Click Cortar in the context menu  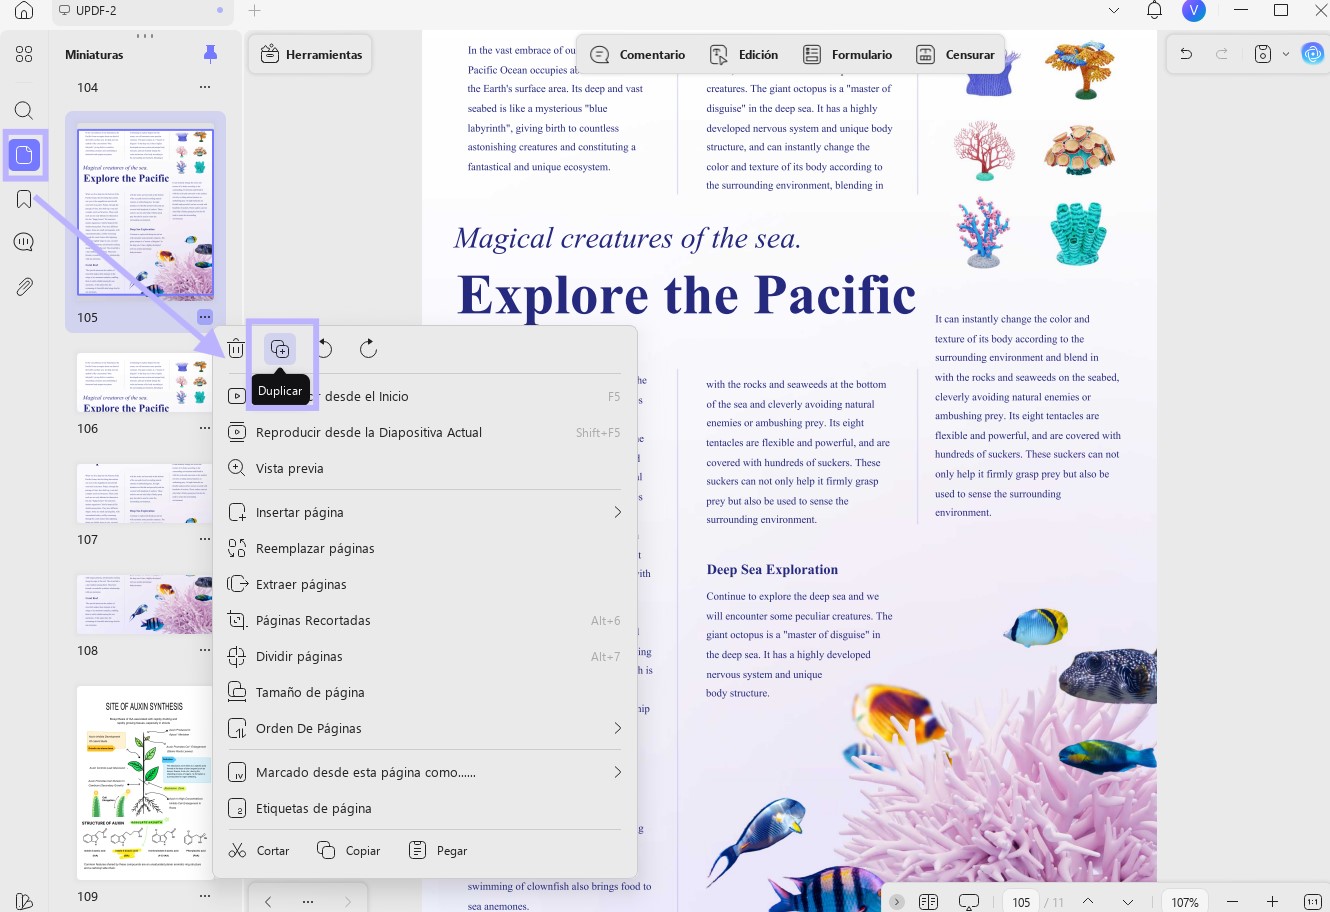tap(259, 851)
